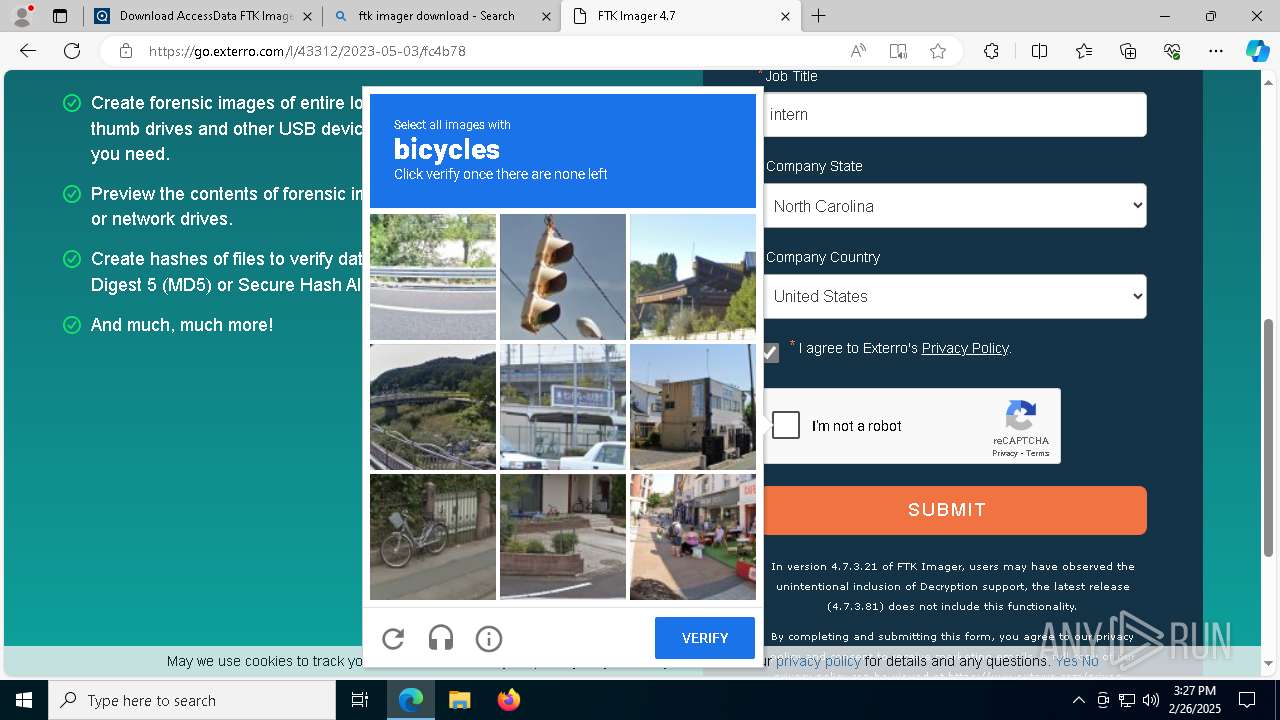
Task: Open the Windows Start menu
Action: 24,700
